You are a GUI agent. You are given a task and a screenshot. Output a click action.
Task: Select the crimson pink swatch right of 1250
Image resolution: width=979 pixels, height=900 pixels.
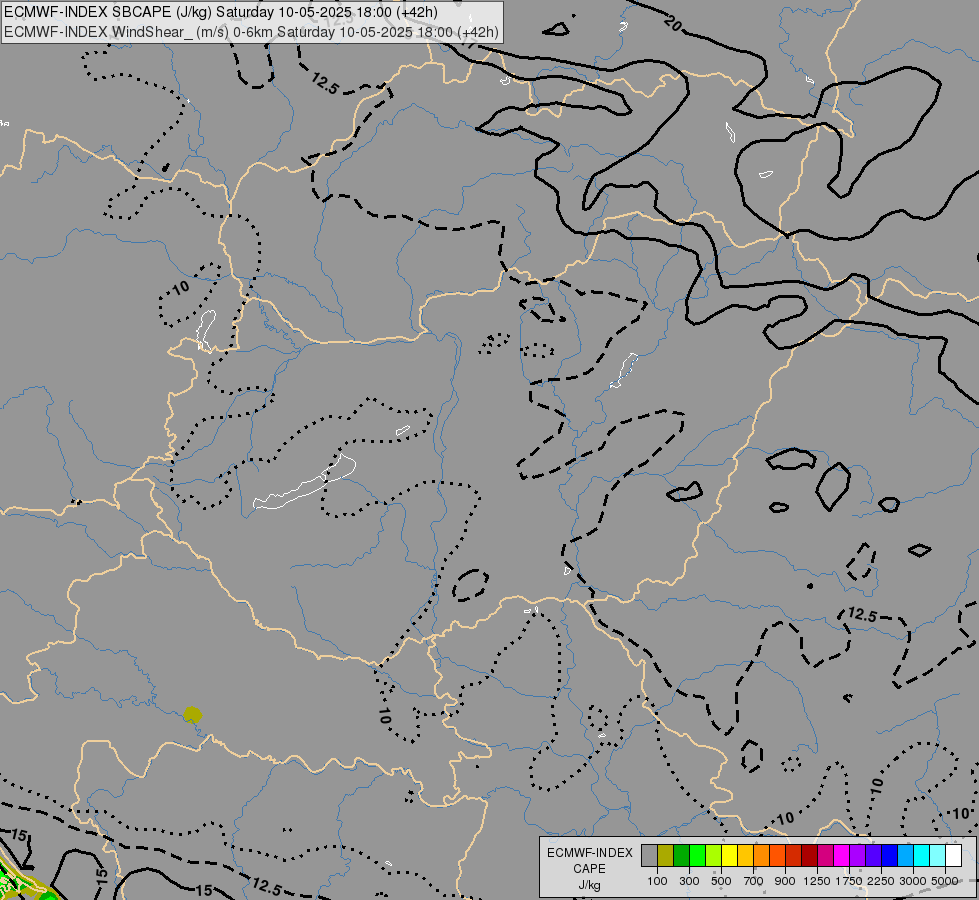(825, 856)
